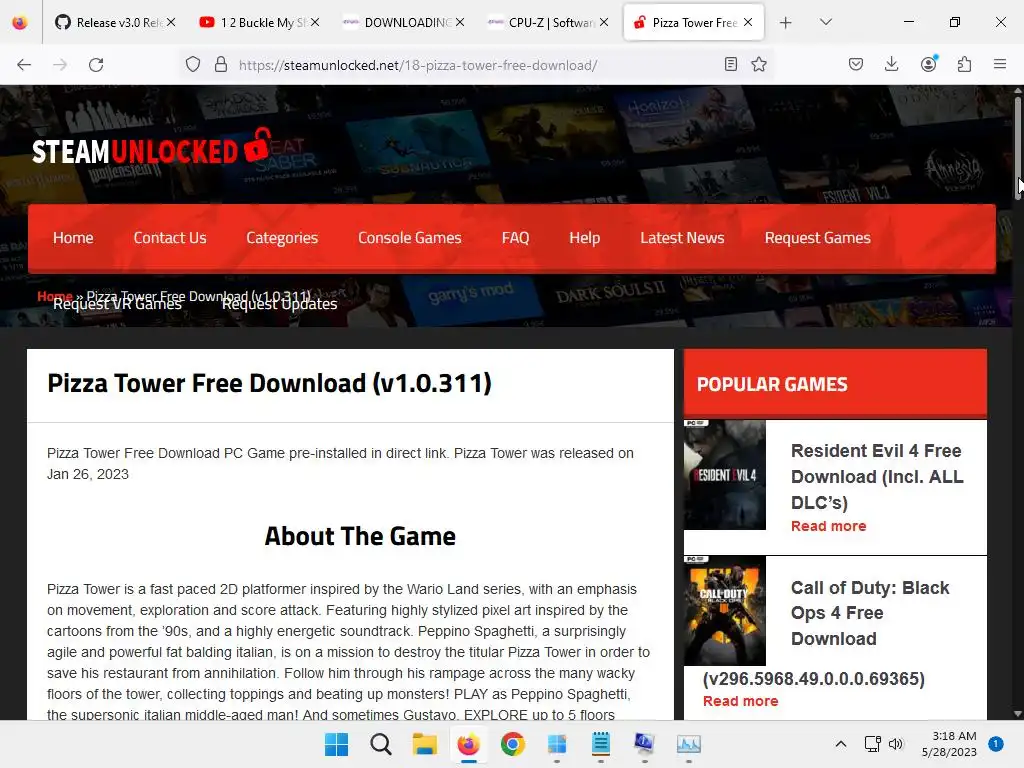
Task: Click the forward navigation arrow
Action: coord(60,65)
